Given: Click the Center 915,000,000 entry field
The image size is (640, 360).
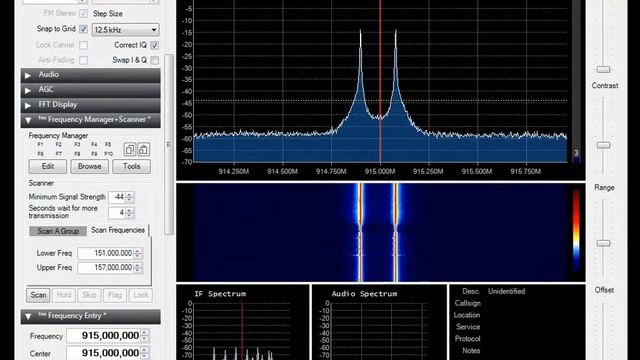Looking at the screenshot, I should (104, 353).
